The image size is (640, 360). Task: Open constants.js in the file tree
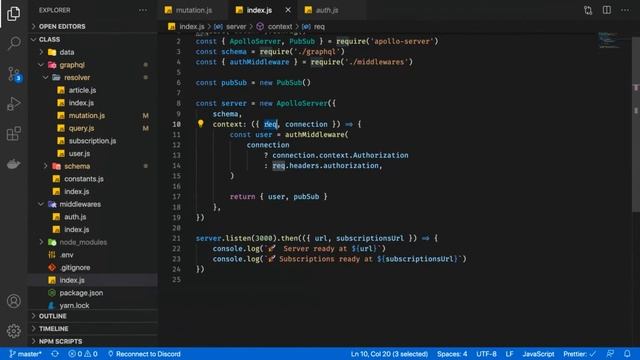point(93,179)
